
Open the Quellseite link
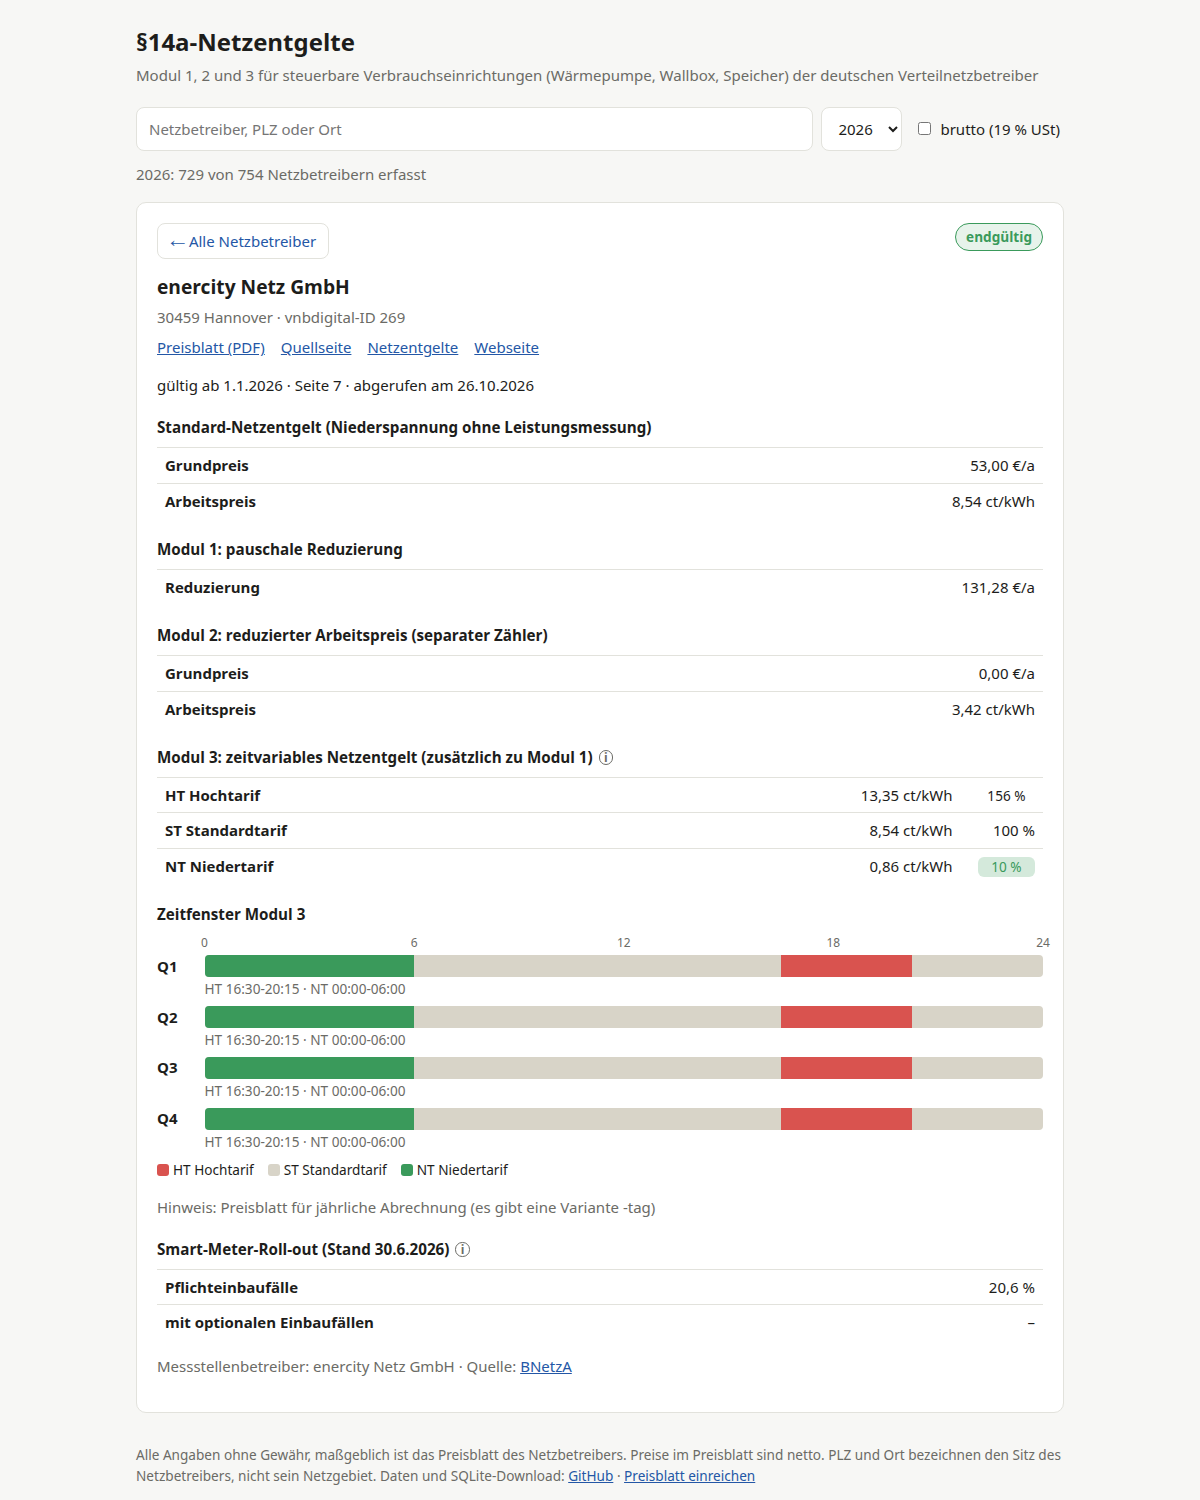point(316,348)
